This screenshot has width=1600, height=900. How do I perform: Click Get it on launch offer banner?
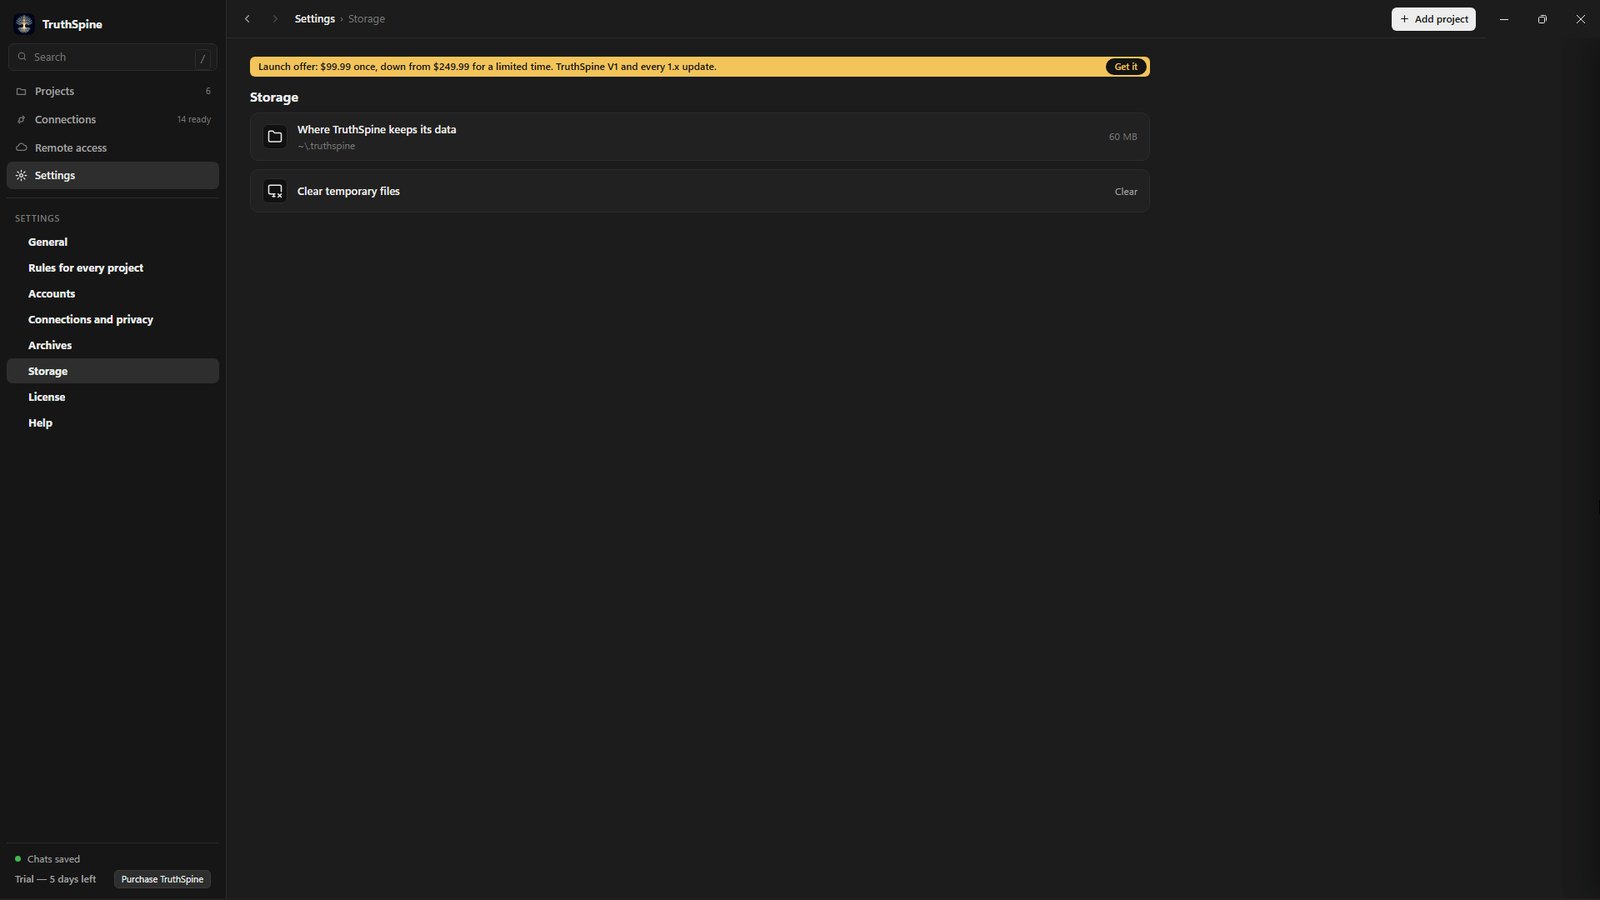pos(1126,67)
